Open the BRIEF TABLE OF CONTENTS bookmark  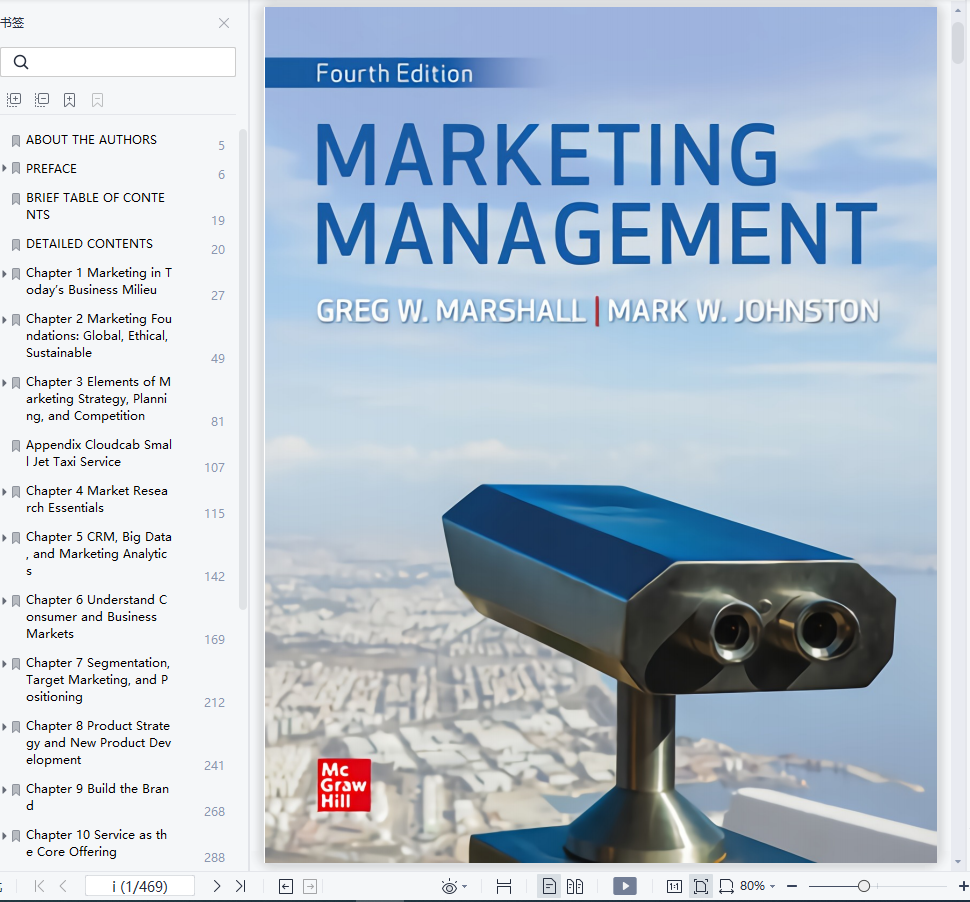[x=95, y=206]
